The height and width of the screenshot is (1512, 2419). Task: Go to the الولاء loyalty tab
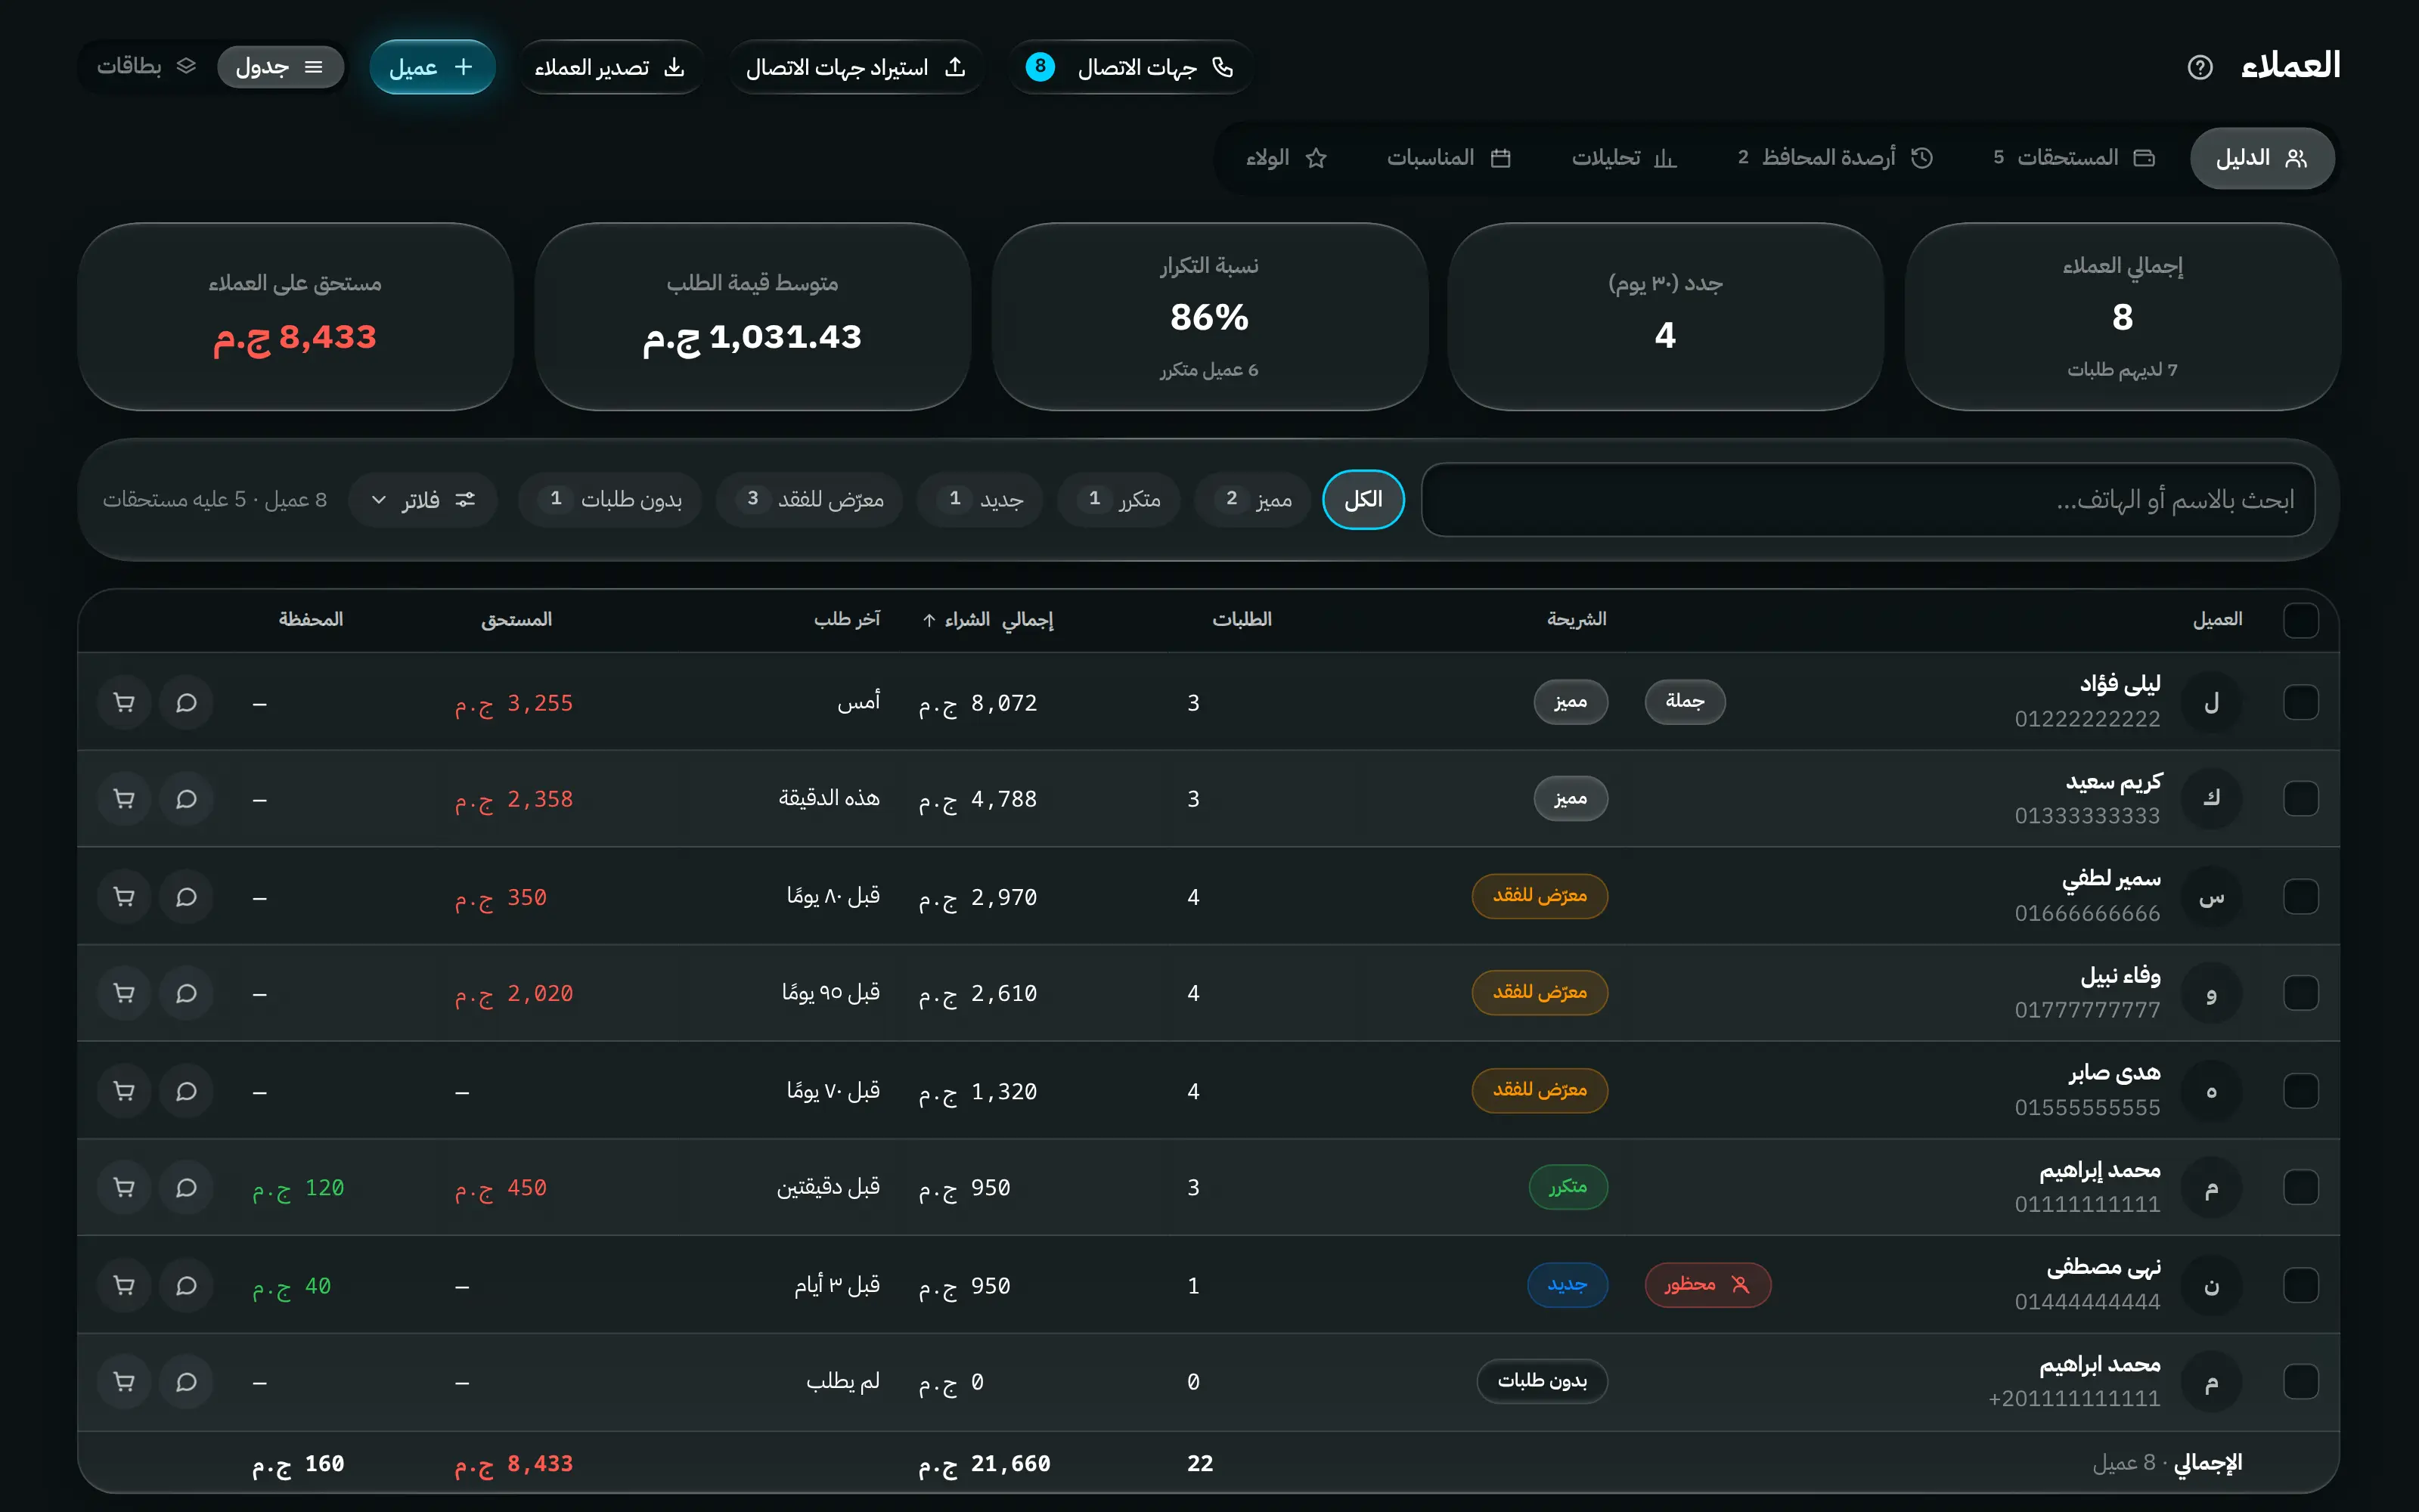[x=1286, y=158]
